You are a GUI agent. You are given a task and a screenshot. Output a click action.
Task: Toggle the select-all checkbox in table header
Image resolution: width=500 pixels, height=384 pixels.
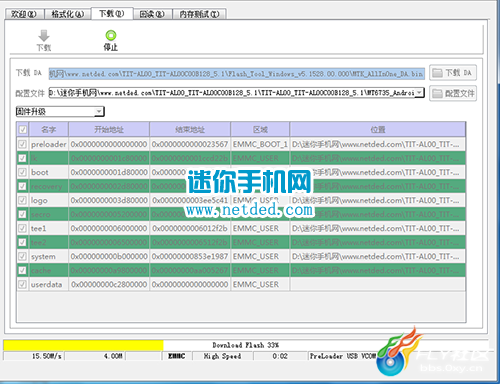point(23,129)
